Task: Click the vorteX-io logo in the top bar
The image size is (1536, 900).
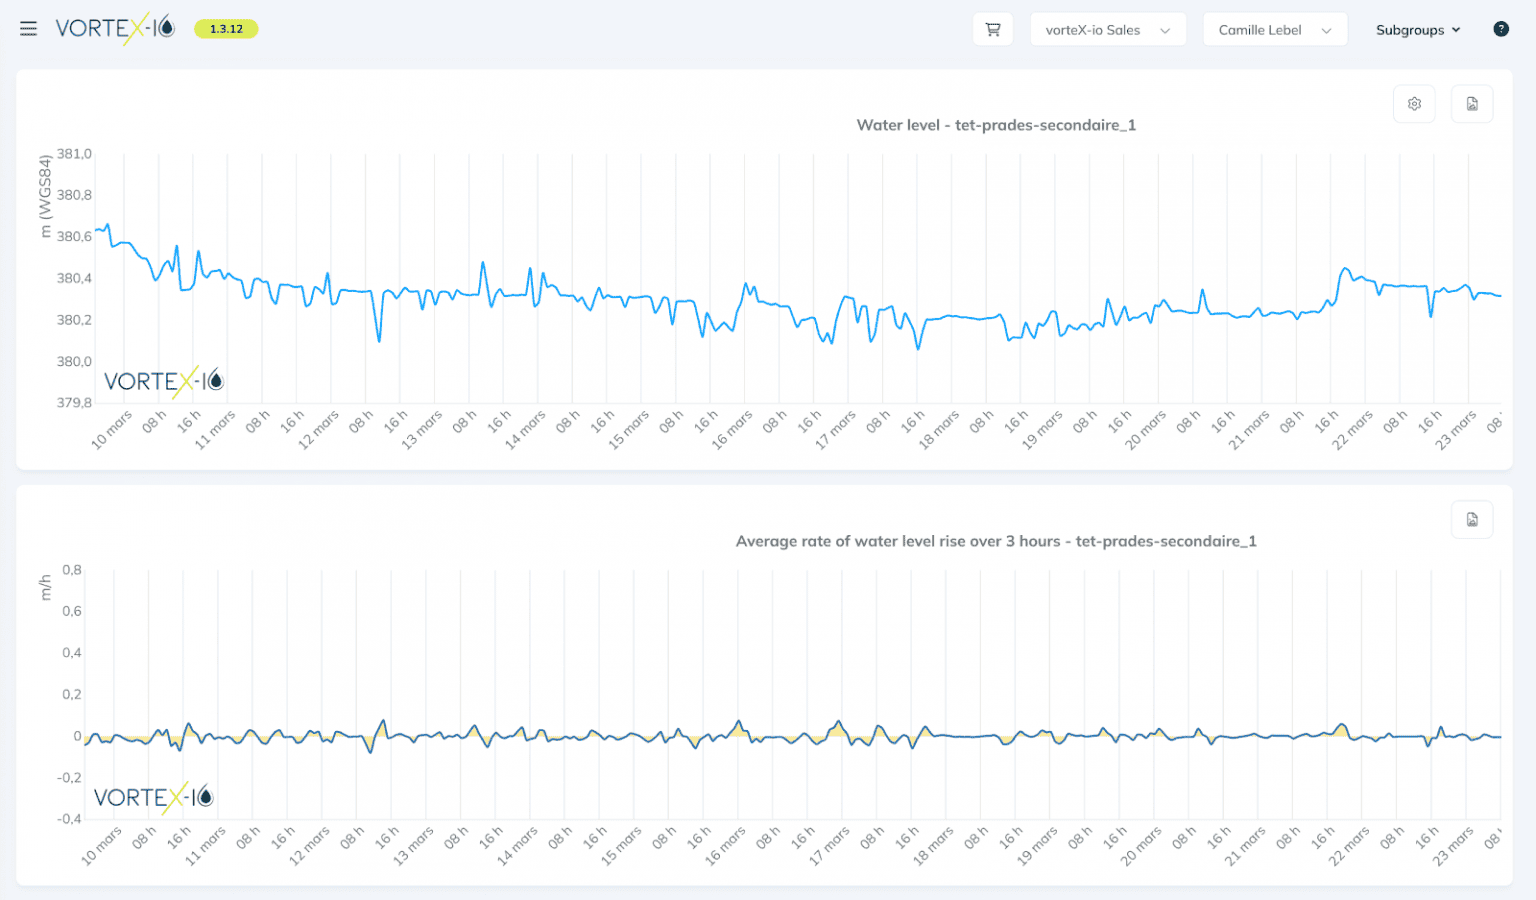Action: [115, 29]
